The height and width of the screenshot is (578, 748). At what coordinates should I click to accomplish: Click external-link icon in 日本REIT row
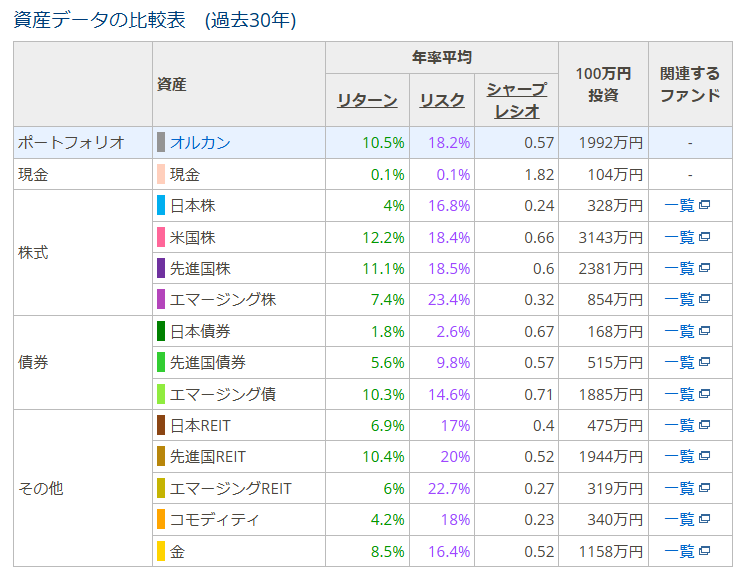pyautogui.click(x=704, y=425)
